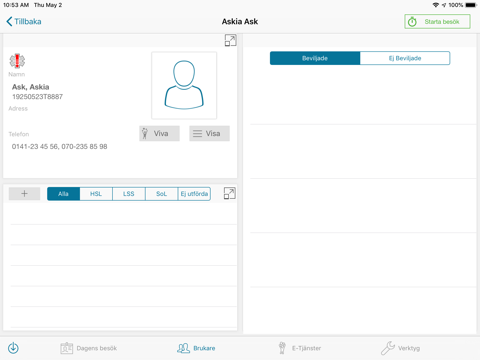Open the Verktyg tools tab
Screen dimensions: 480x360
point(400,348)
